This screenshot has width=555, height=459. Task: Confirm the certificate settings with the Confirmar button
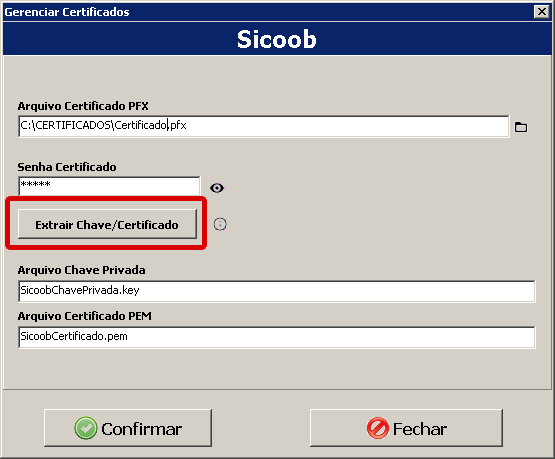click(128, 428)
